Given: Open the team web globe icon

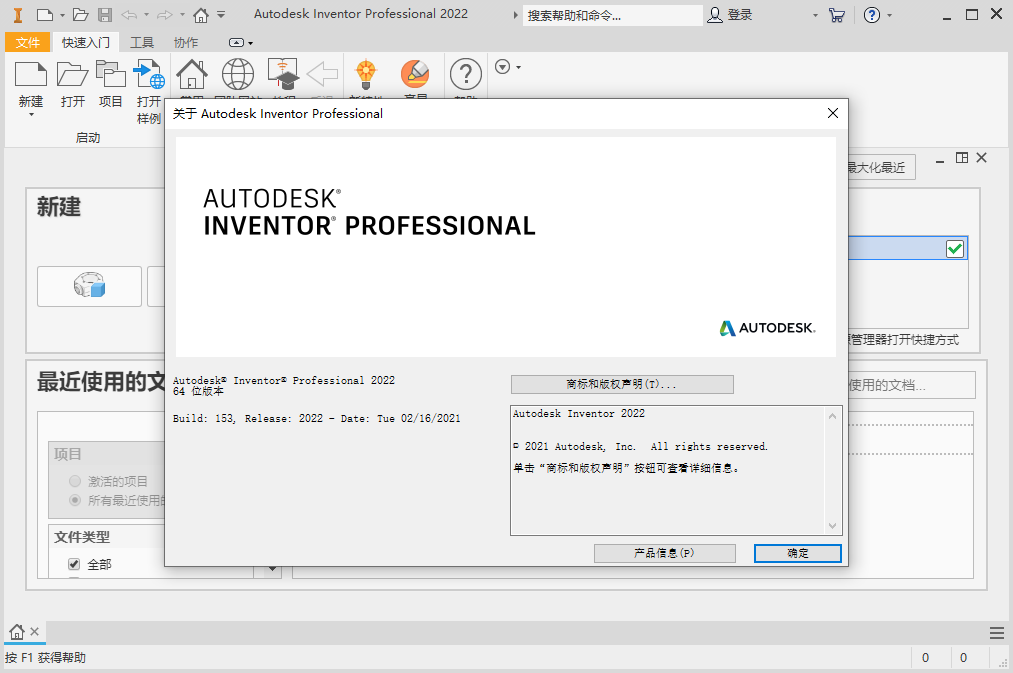Looking at the screenshot, I should [x=237, y=74].
